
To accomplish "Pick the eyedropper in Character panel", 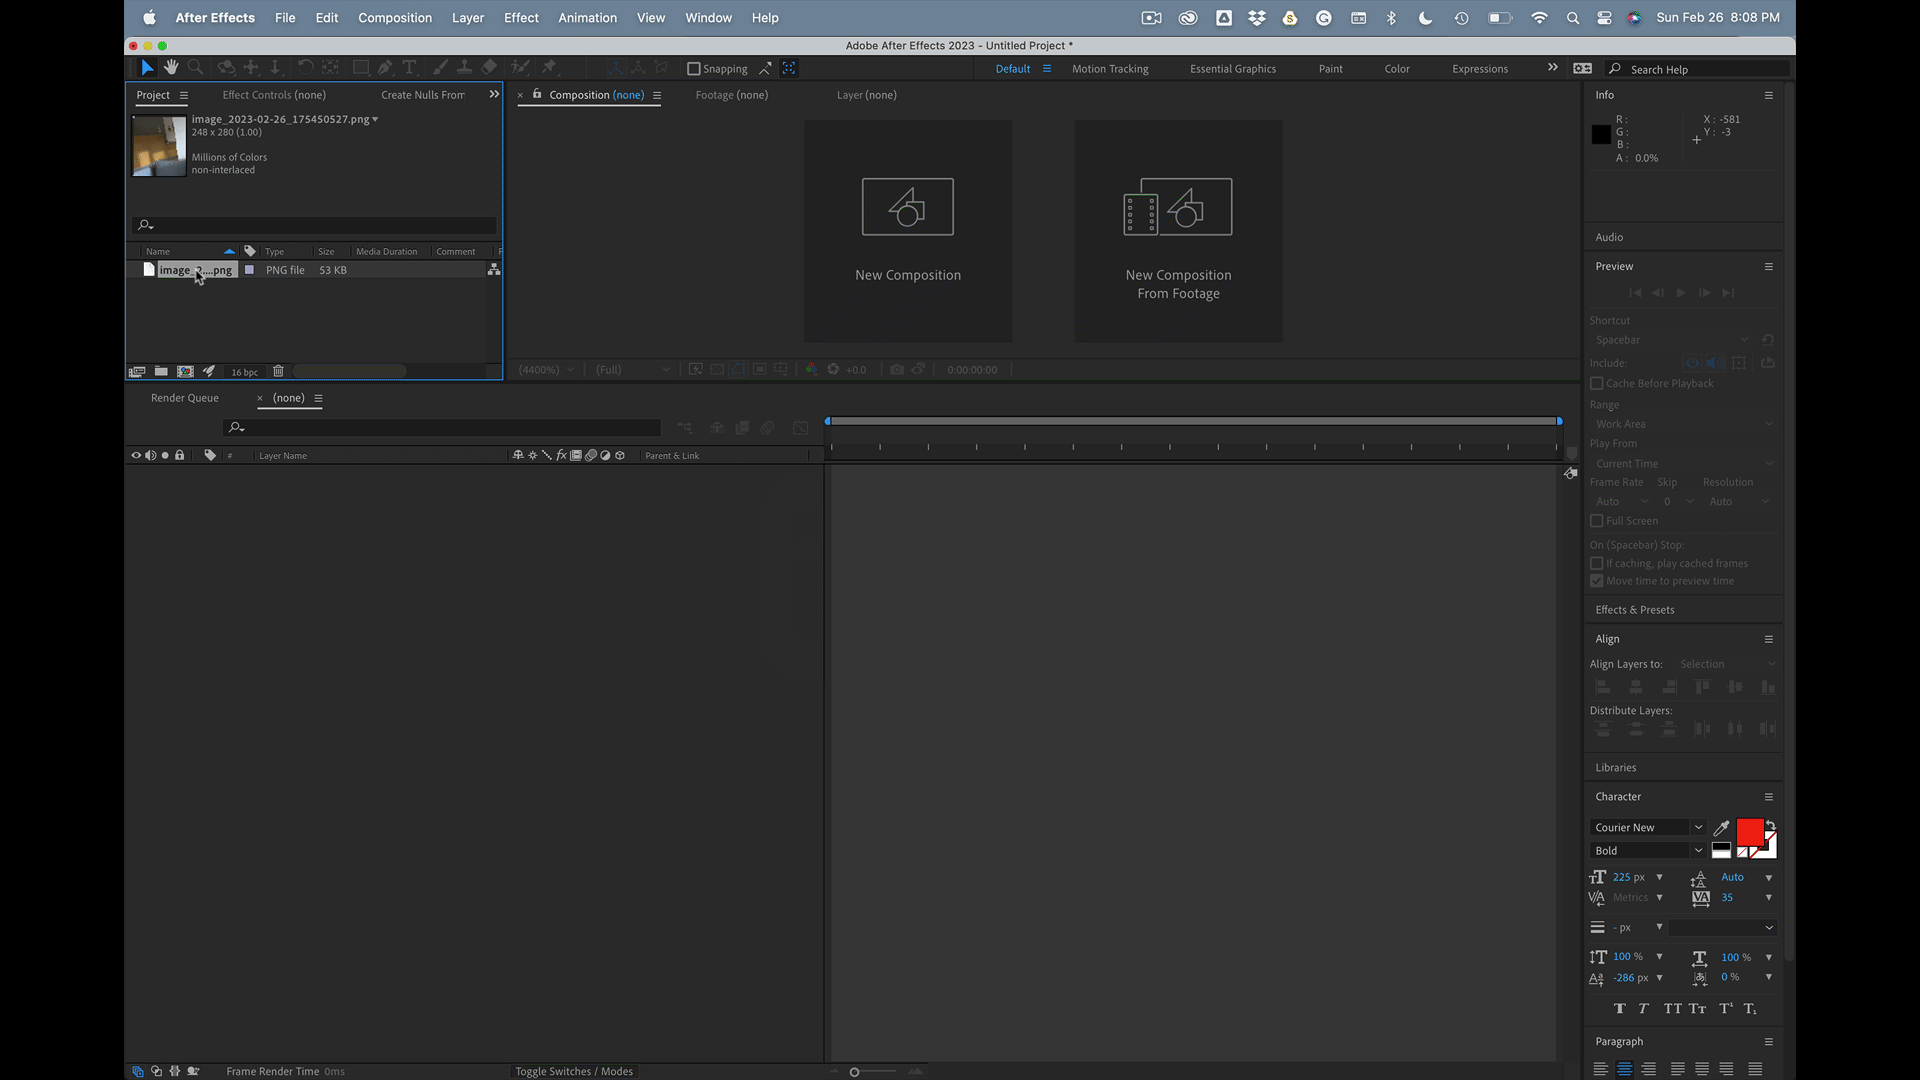I will (1721, 828).
